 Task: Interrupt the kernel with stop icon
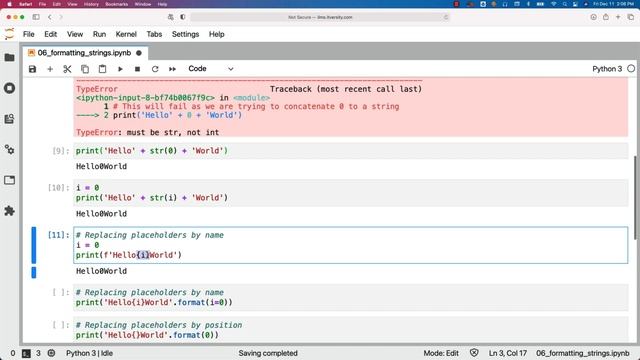[x=138, y=69]
